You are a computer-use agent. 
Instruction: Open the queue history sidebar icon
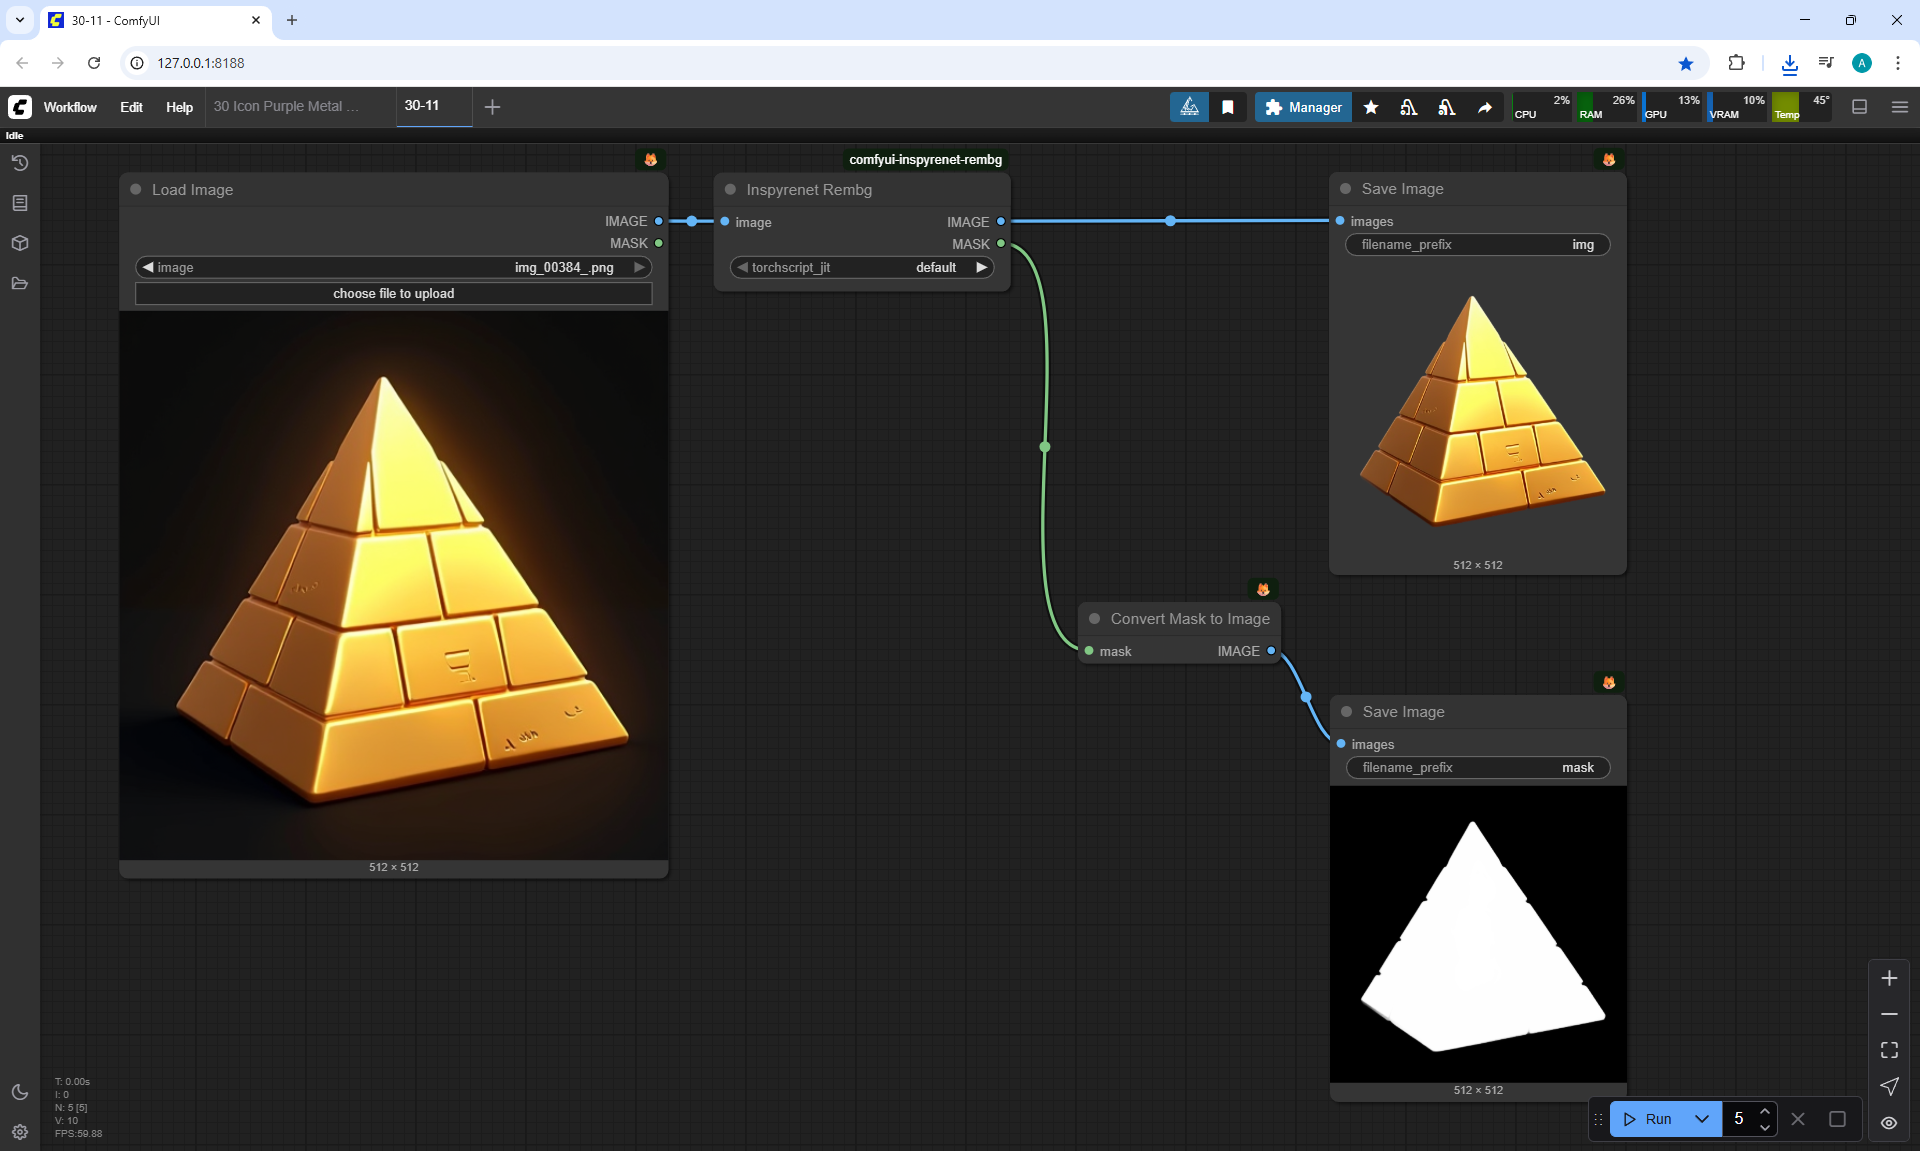pos(20,163)
